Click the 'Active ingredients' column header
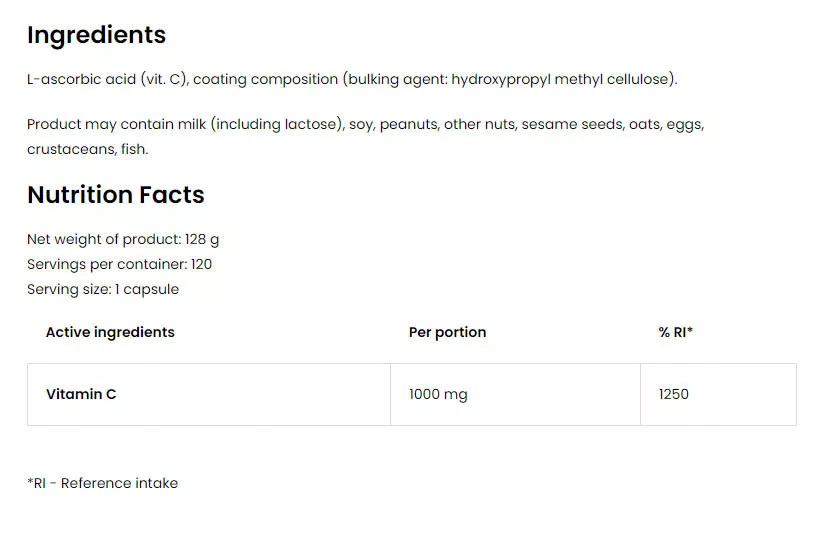Screen dimensions: 838x535 click(110, 332)
